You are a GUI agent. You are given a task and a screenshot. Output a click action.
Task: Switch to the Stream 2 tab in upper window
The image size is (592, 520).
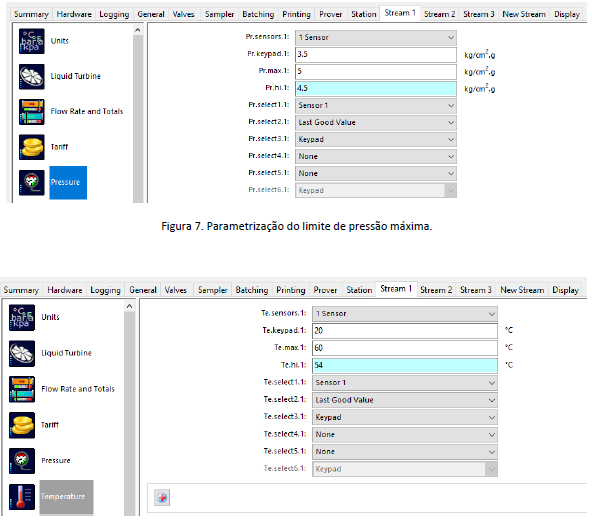[x=439, y=14]
